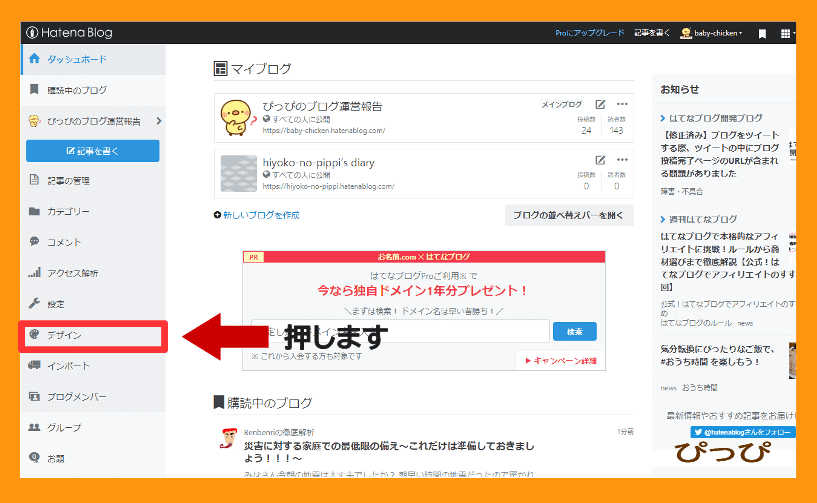Click ブログの並べ替えバーを開く button
This screenshot has width=817, height=503.
click(569, 215)
